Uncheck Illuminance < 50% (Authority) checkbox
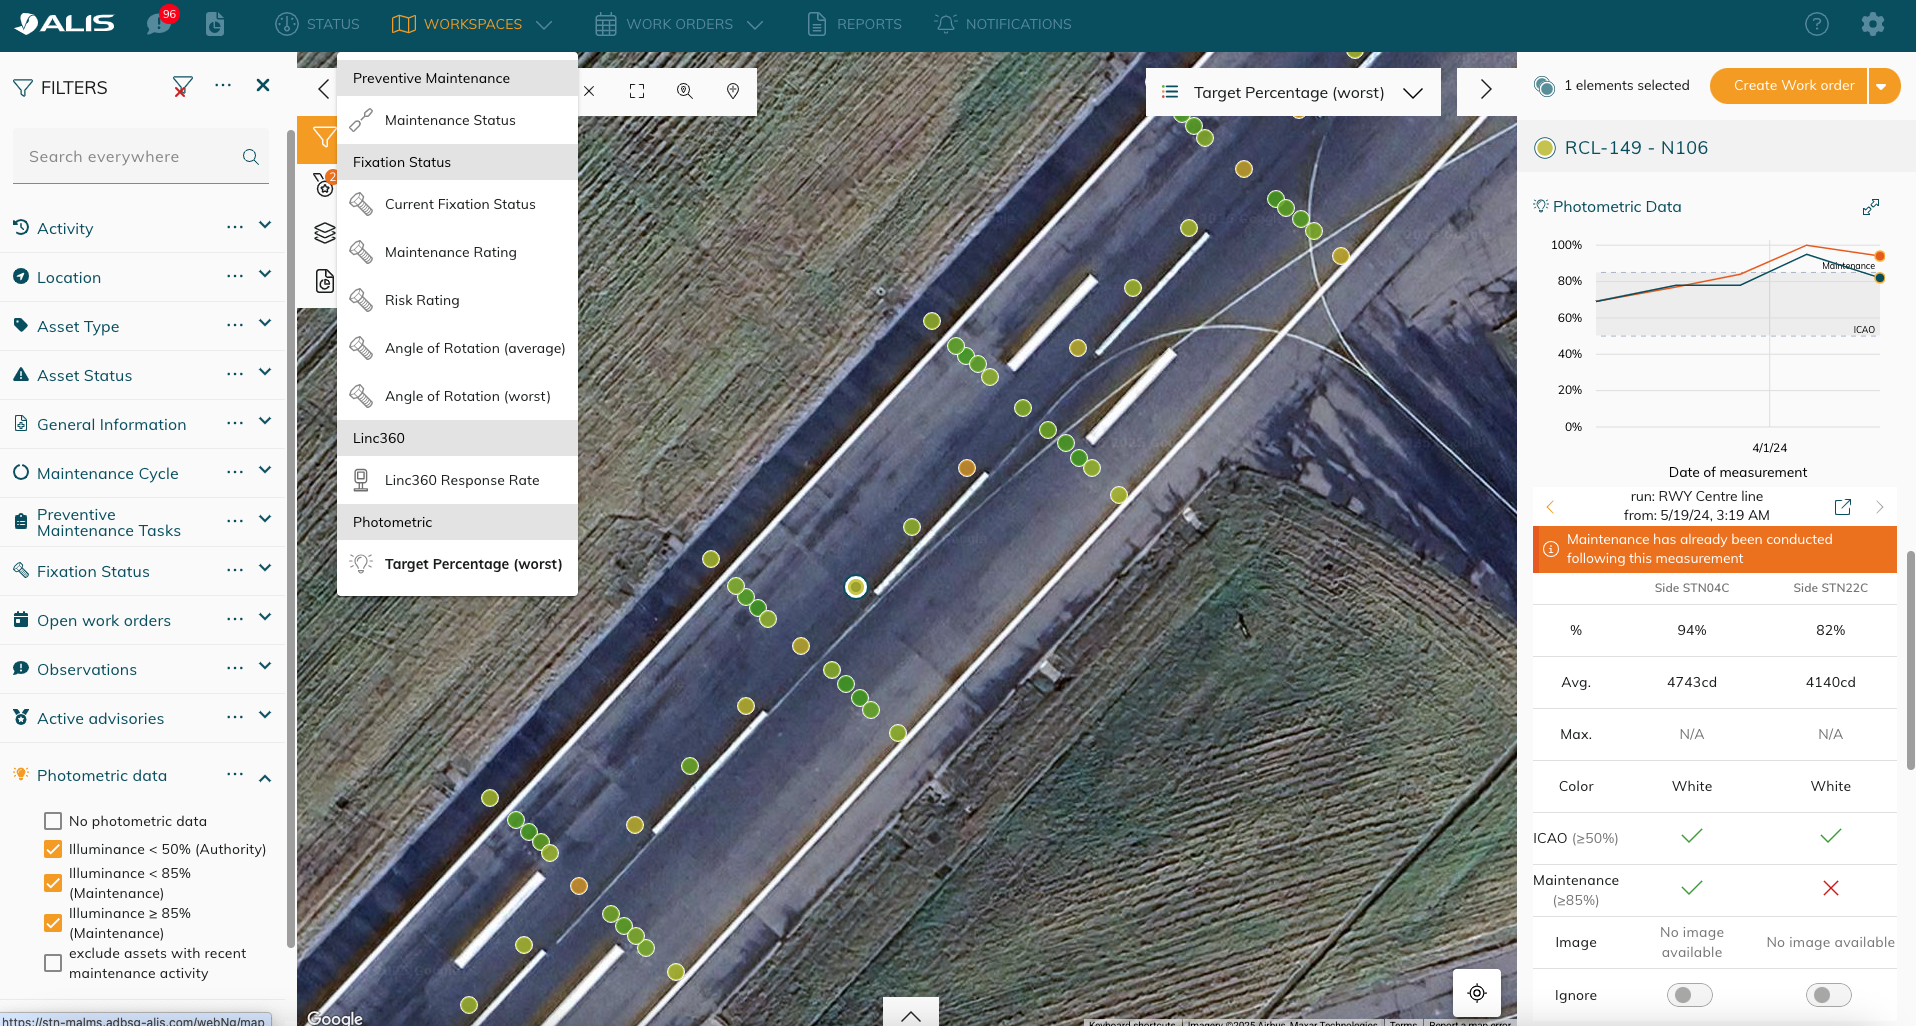Viewport: 1916px width, 1026px height. (x=53, y=849)
